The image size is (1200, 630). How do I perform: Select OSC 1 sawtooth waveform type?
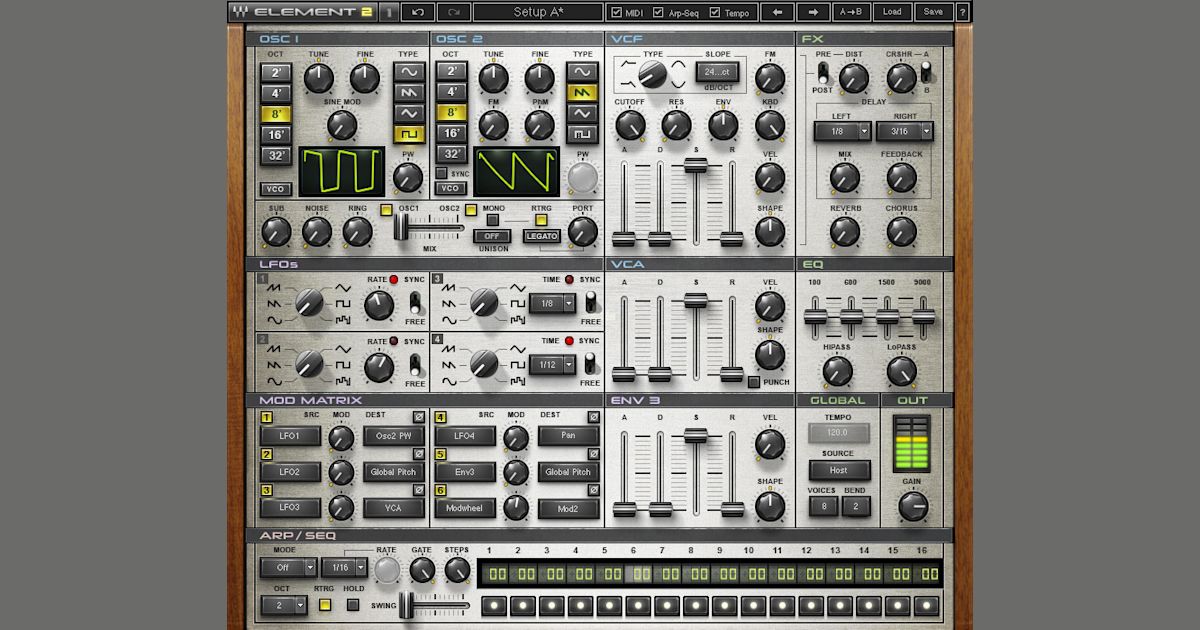(410, 93)
